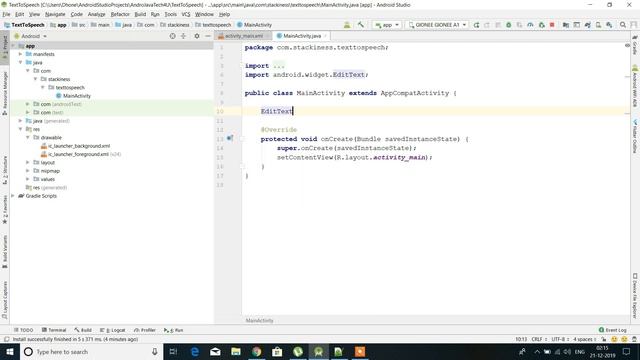
Task: Click the '4 spaces' indent entry
Action: pyautogui.click(x=584, y=339)
